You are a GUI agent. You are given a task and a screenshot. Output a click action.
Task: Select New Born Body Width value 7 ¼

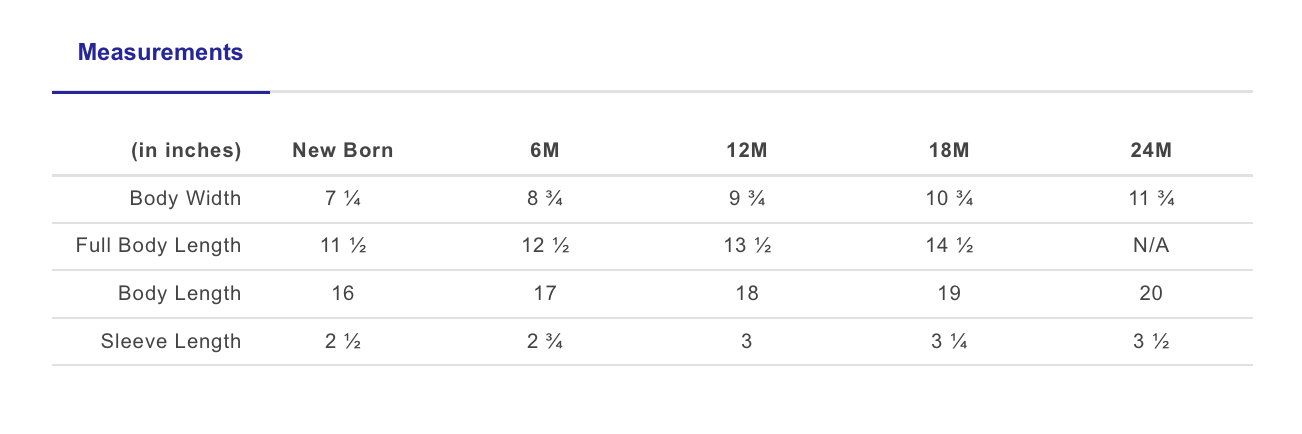(x=342, y=198)
